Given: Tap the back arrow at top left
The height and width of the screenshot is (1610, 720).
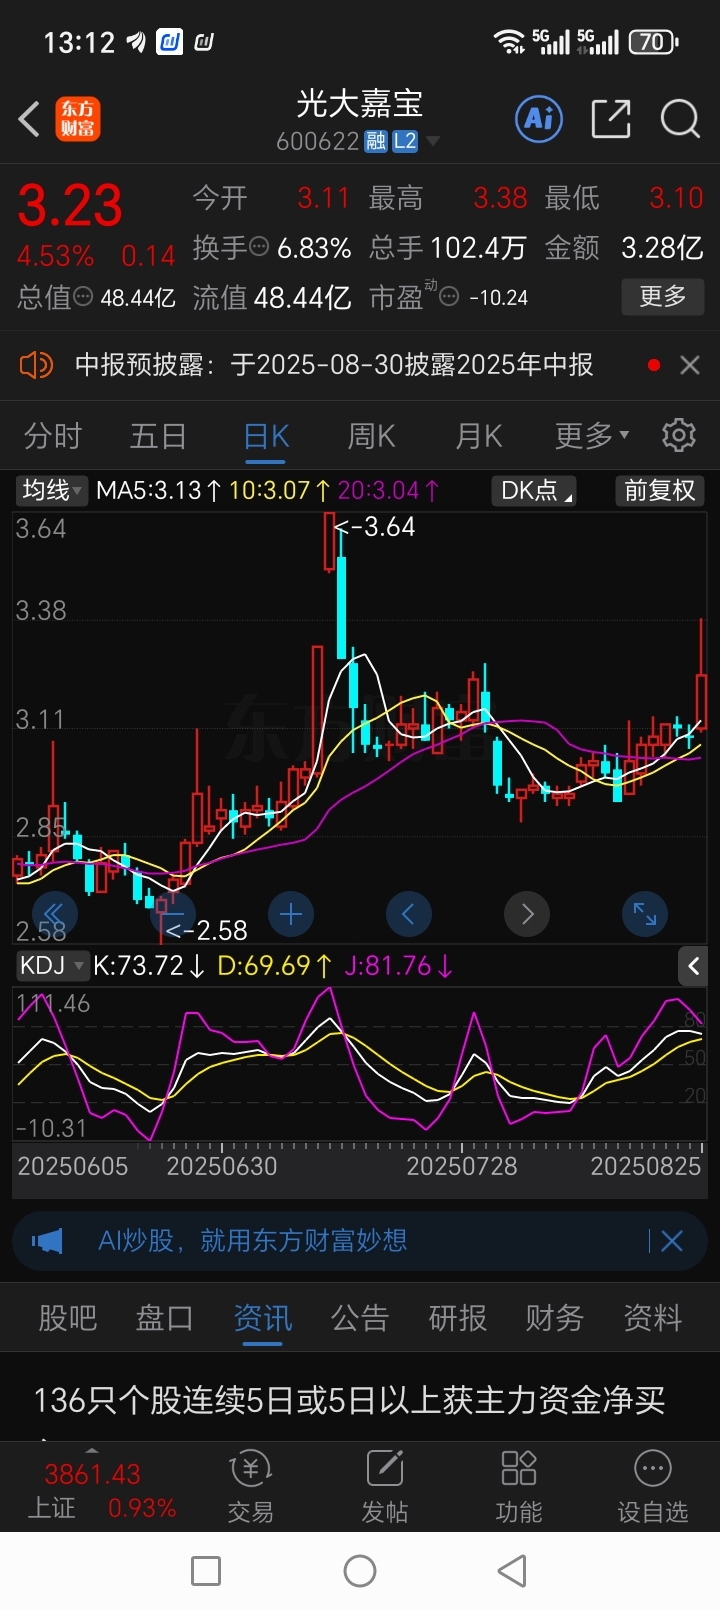Looking at the screenshot, I should tap(29, 120).
